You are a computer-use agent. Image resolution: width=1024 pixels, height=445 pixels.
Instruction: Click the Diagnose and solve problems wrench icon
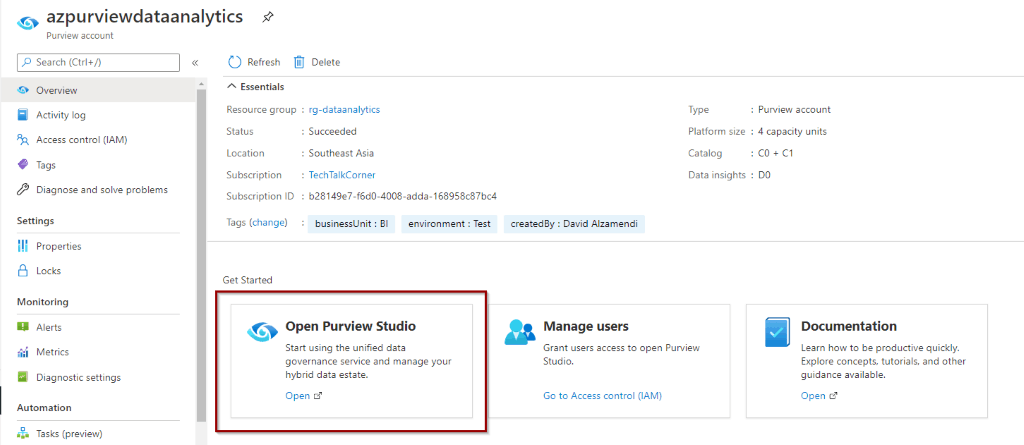(x=23, y=190)
